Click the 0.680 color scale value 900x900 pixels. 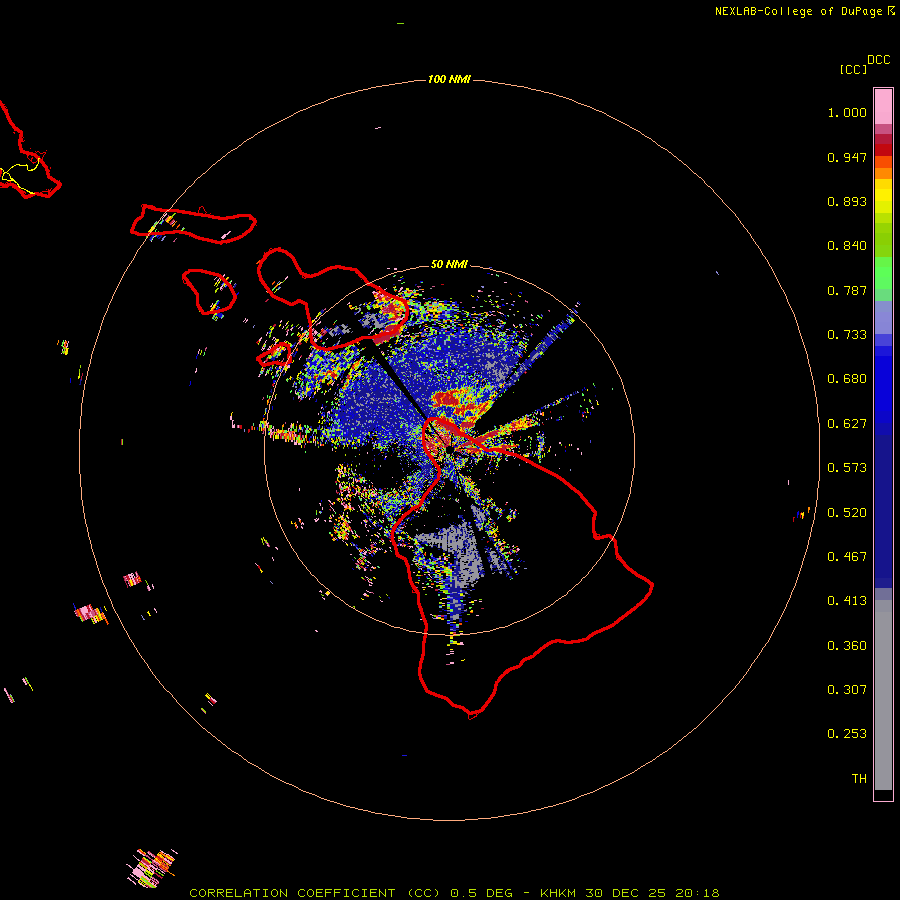[847, 379]
